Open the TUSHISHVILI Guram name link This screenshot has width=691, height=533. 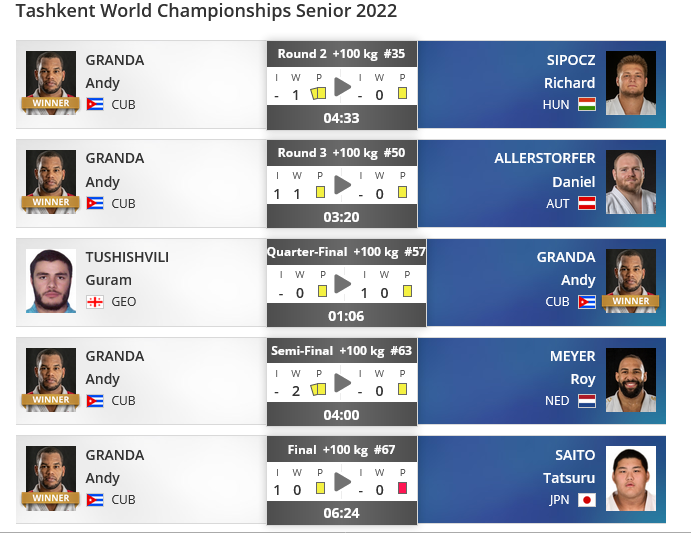127,268
